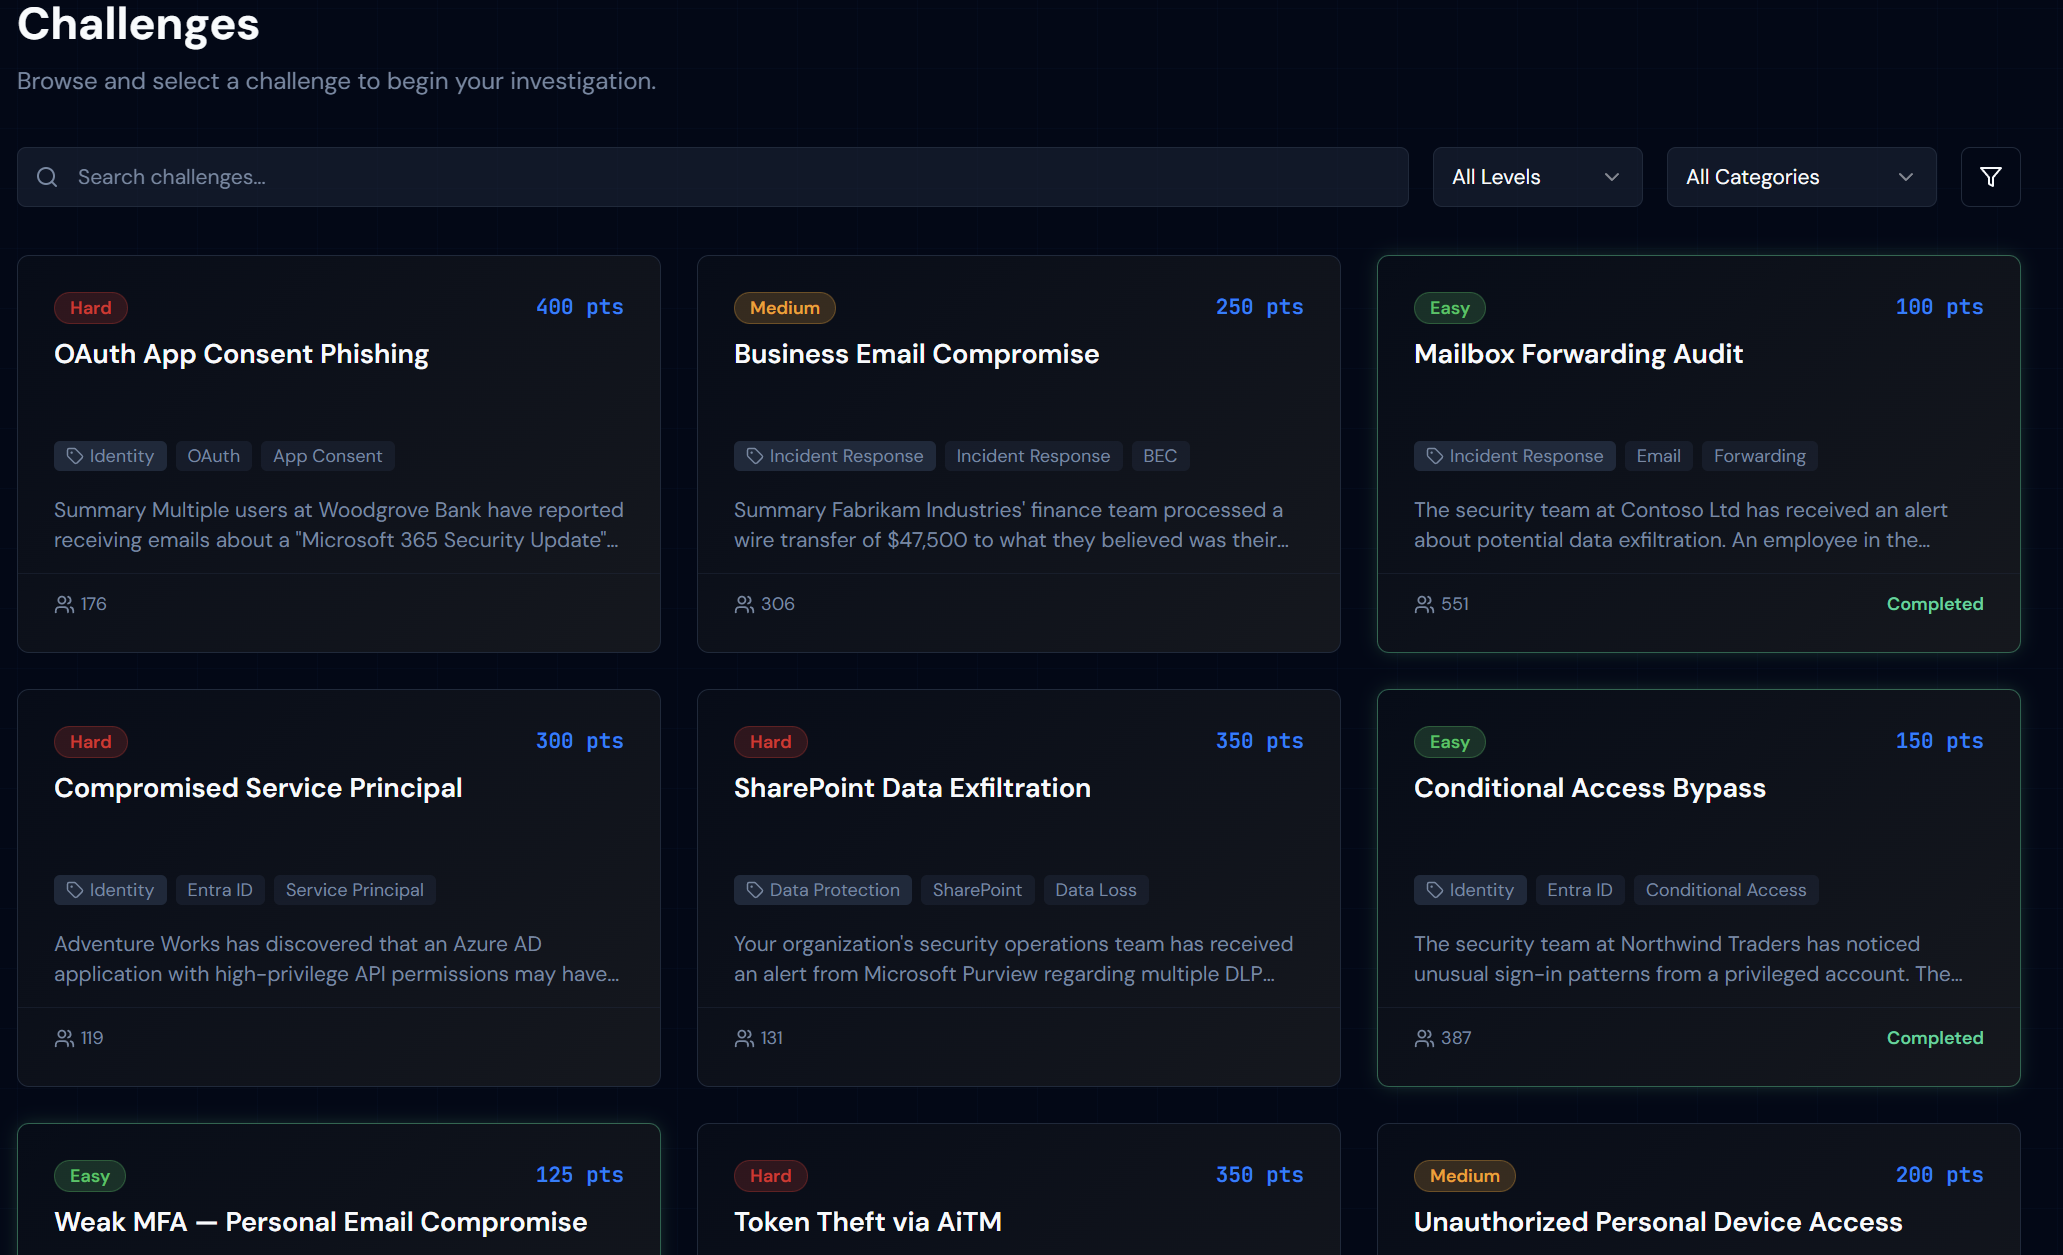Click participants icon beside 306 count
Image resolution: width=2063 pixels, height=1255 pixels.
[x=744, y=604]
